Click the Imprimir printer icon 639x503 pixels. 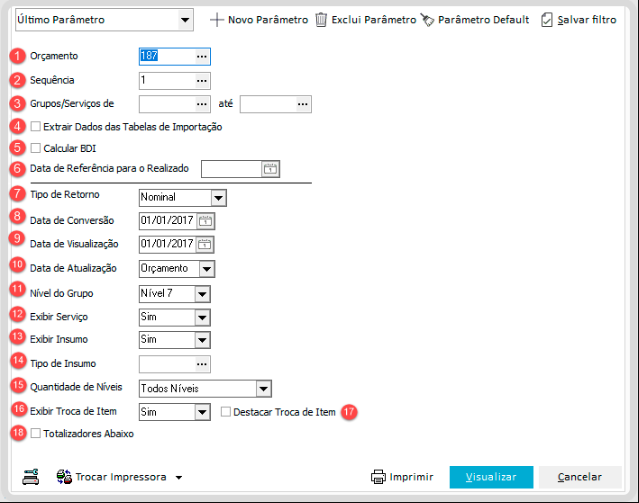[378, 477]
